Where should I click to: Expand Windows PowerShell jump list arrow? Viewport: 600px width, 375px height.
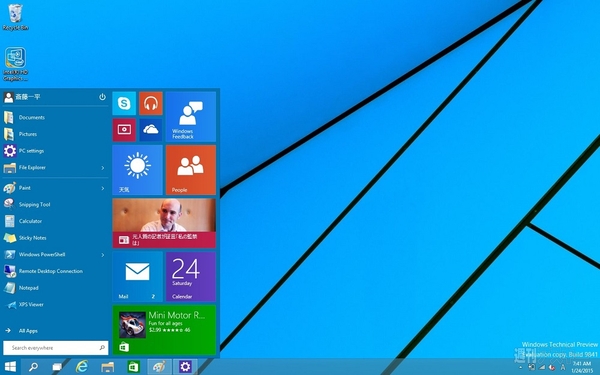coord(103,254)
